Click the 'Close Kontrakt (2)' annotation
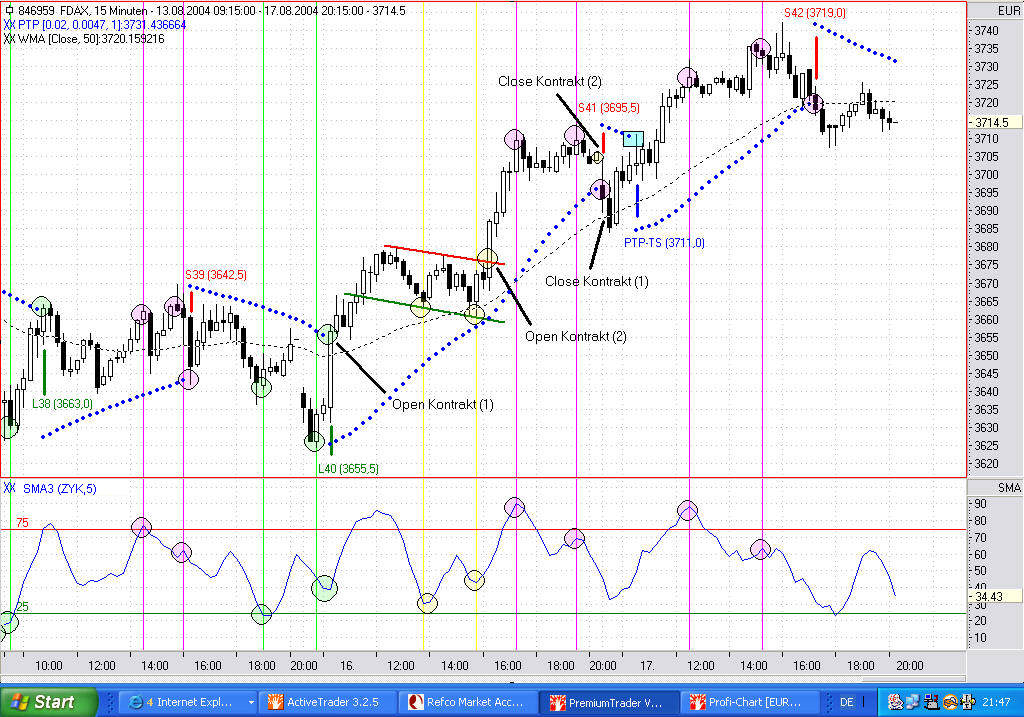The image size is (1024, 717). tap(549, 82)
